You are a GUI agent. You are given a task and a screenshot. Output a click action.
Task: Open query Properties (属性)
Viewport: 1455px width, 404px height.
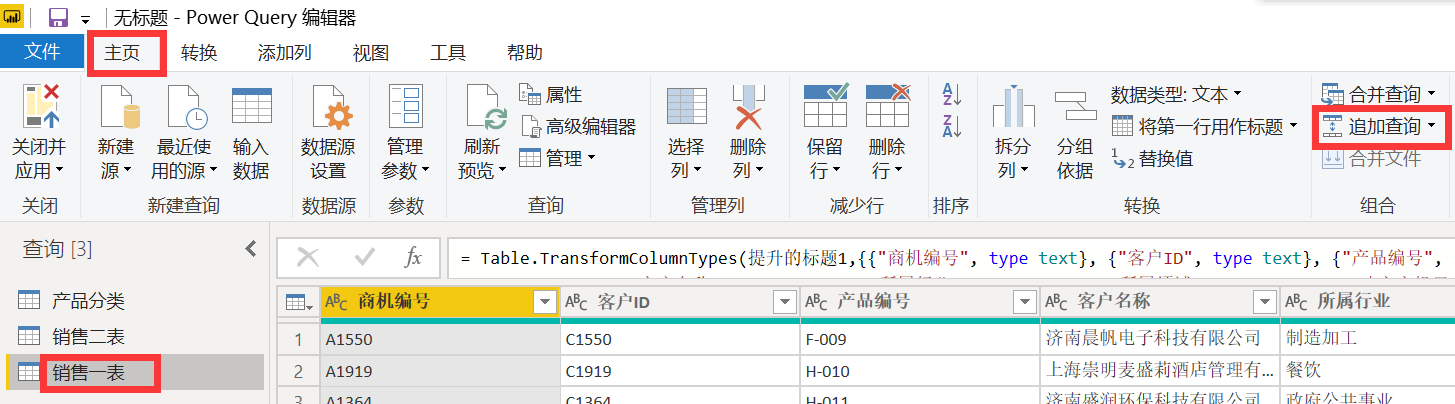click(x=551, y=95)
